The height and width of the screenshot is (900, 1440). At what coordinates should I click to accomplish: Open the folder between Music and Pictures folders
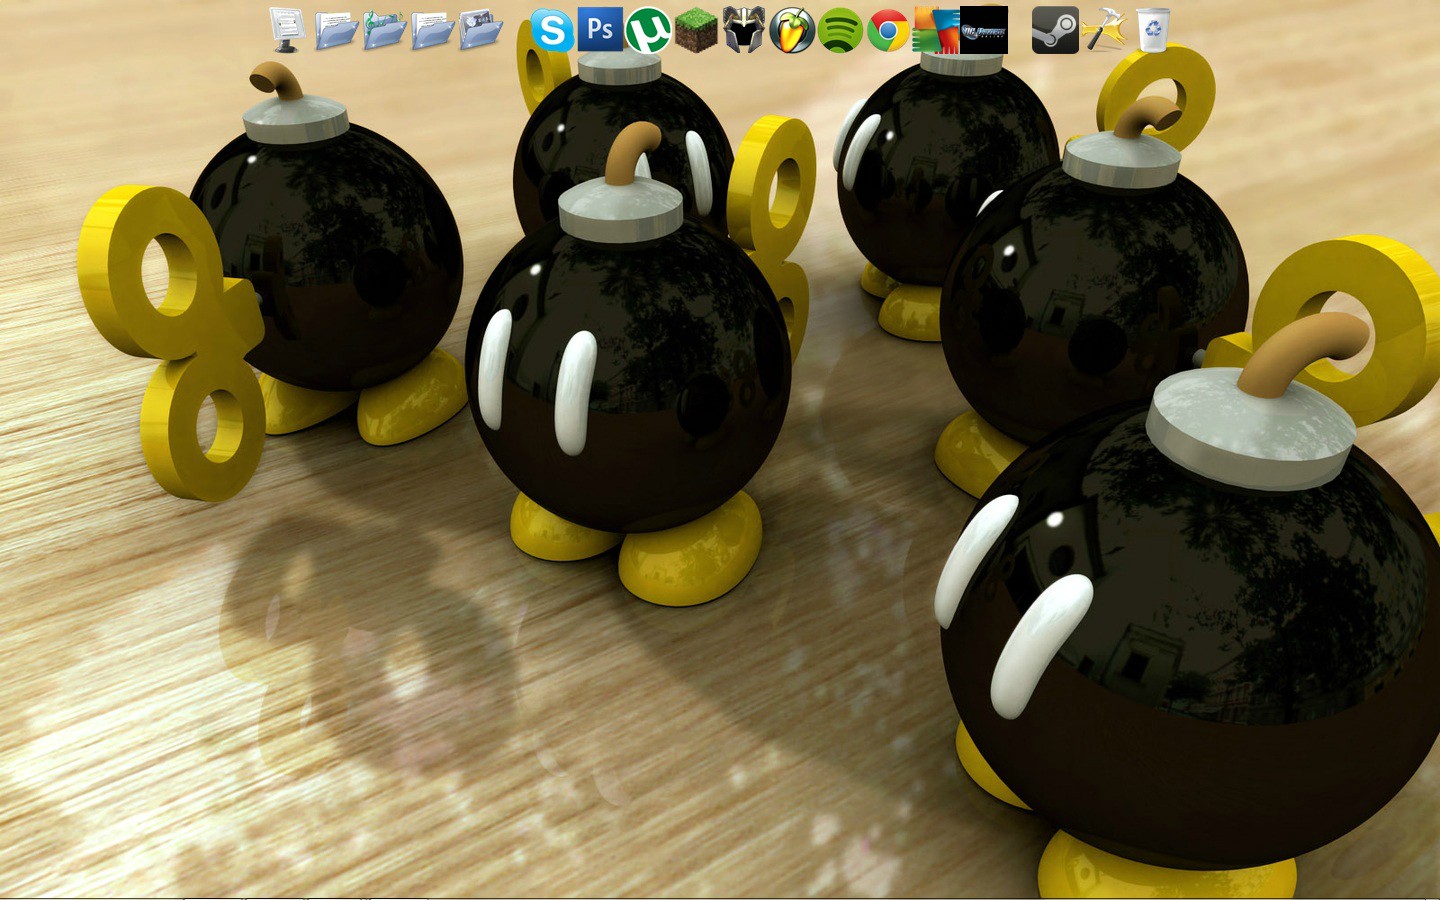432,30
